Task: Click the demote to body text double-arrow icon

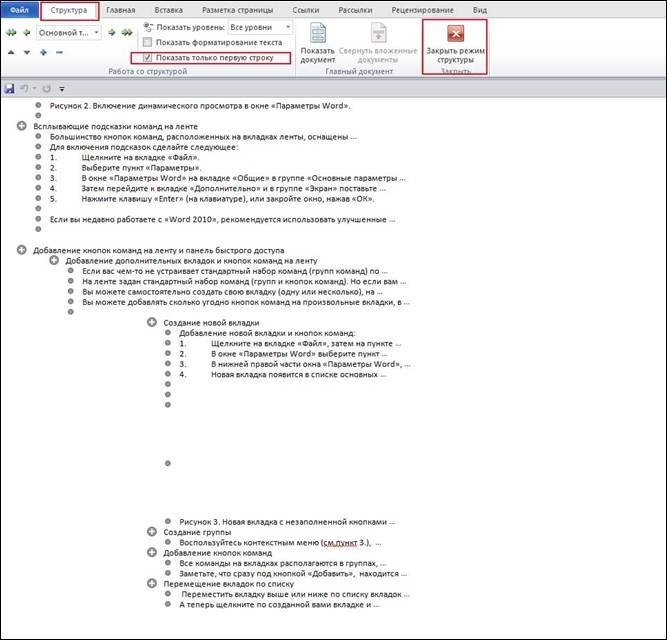Action: pyautogui.click(x=125, y=32)
